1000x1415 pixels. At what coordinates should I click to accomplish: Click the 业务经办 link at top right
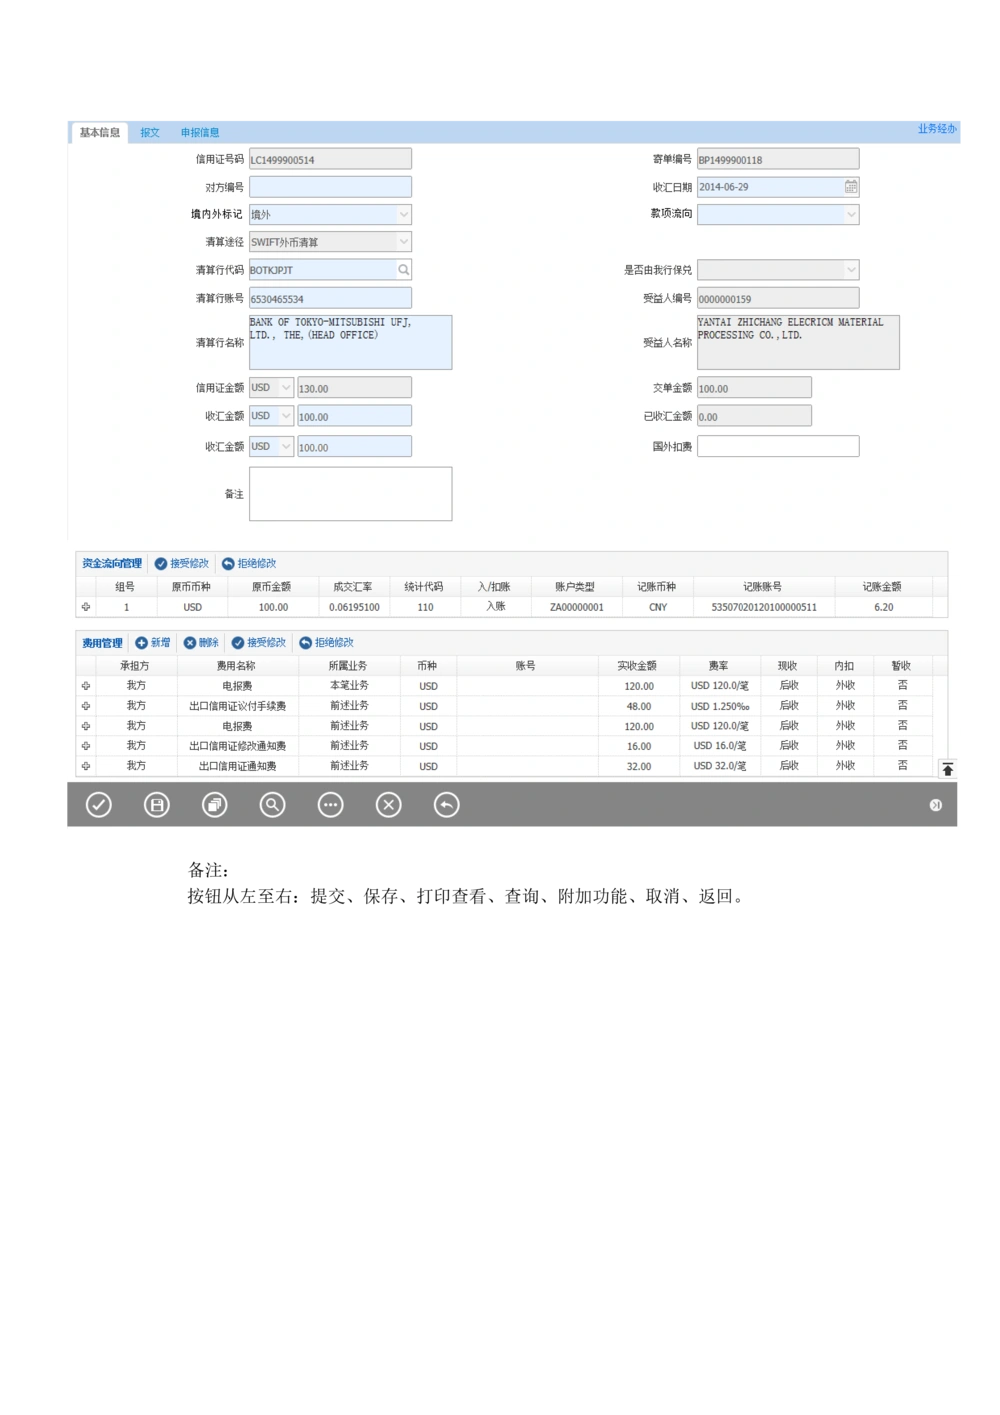936,129
